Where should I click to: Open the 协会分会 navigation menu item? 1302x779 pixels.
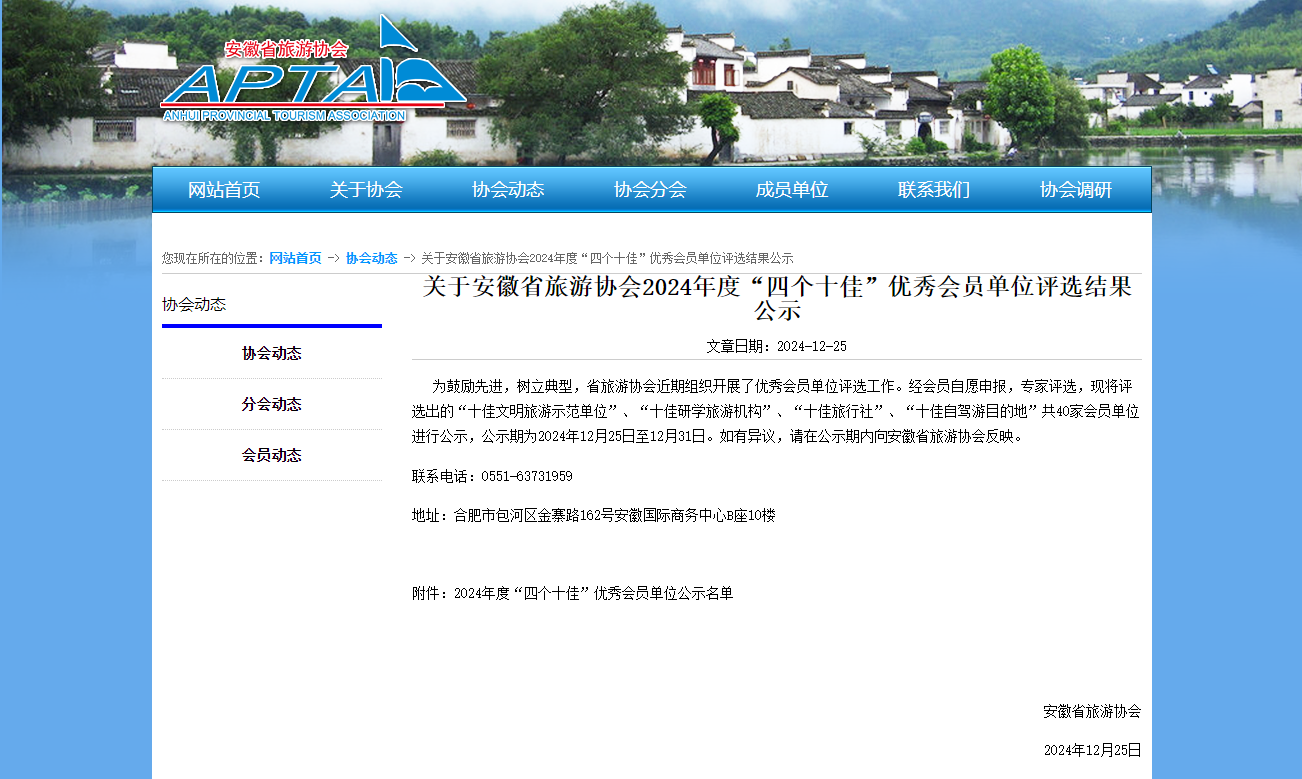click(x=650, y=190)
